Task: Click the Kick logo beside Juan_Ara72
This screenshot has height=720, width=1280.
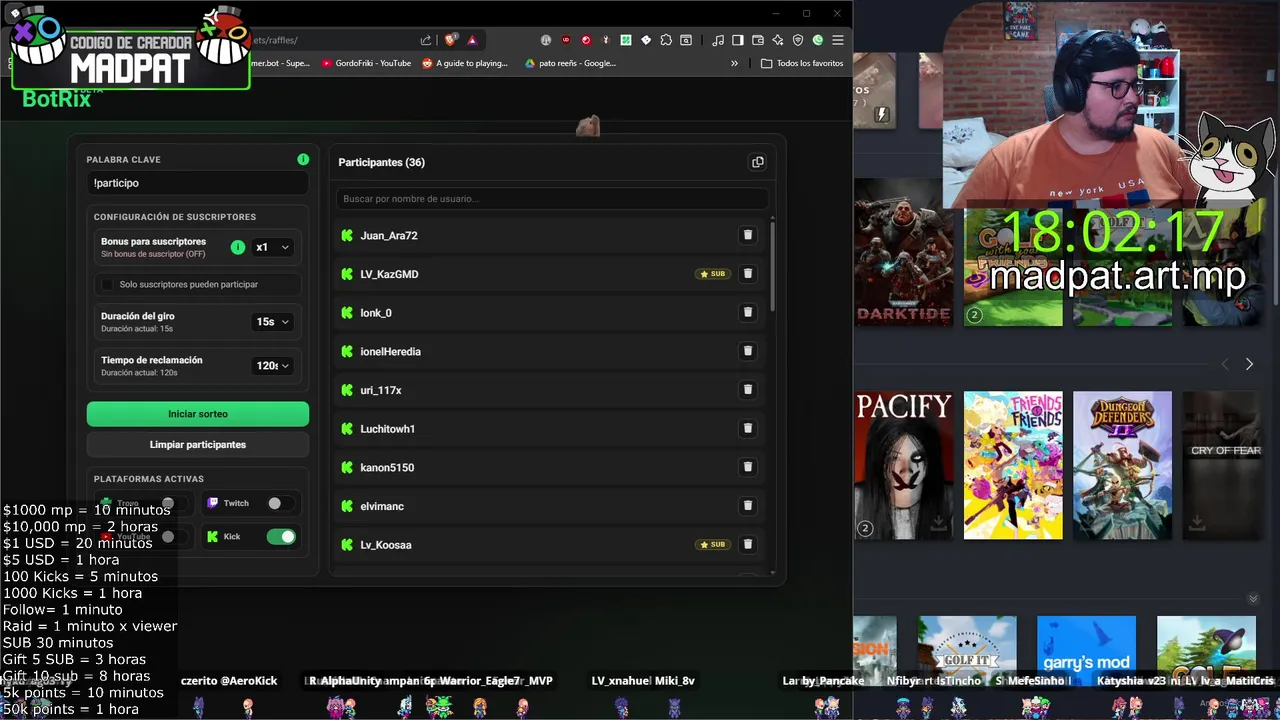Action: tap(347, 235)
